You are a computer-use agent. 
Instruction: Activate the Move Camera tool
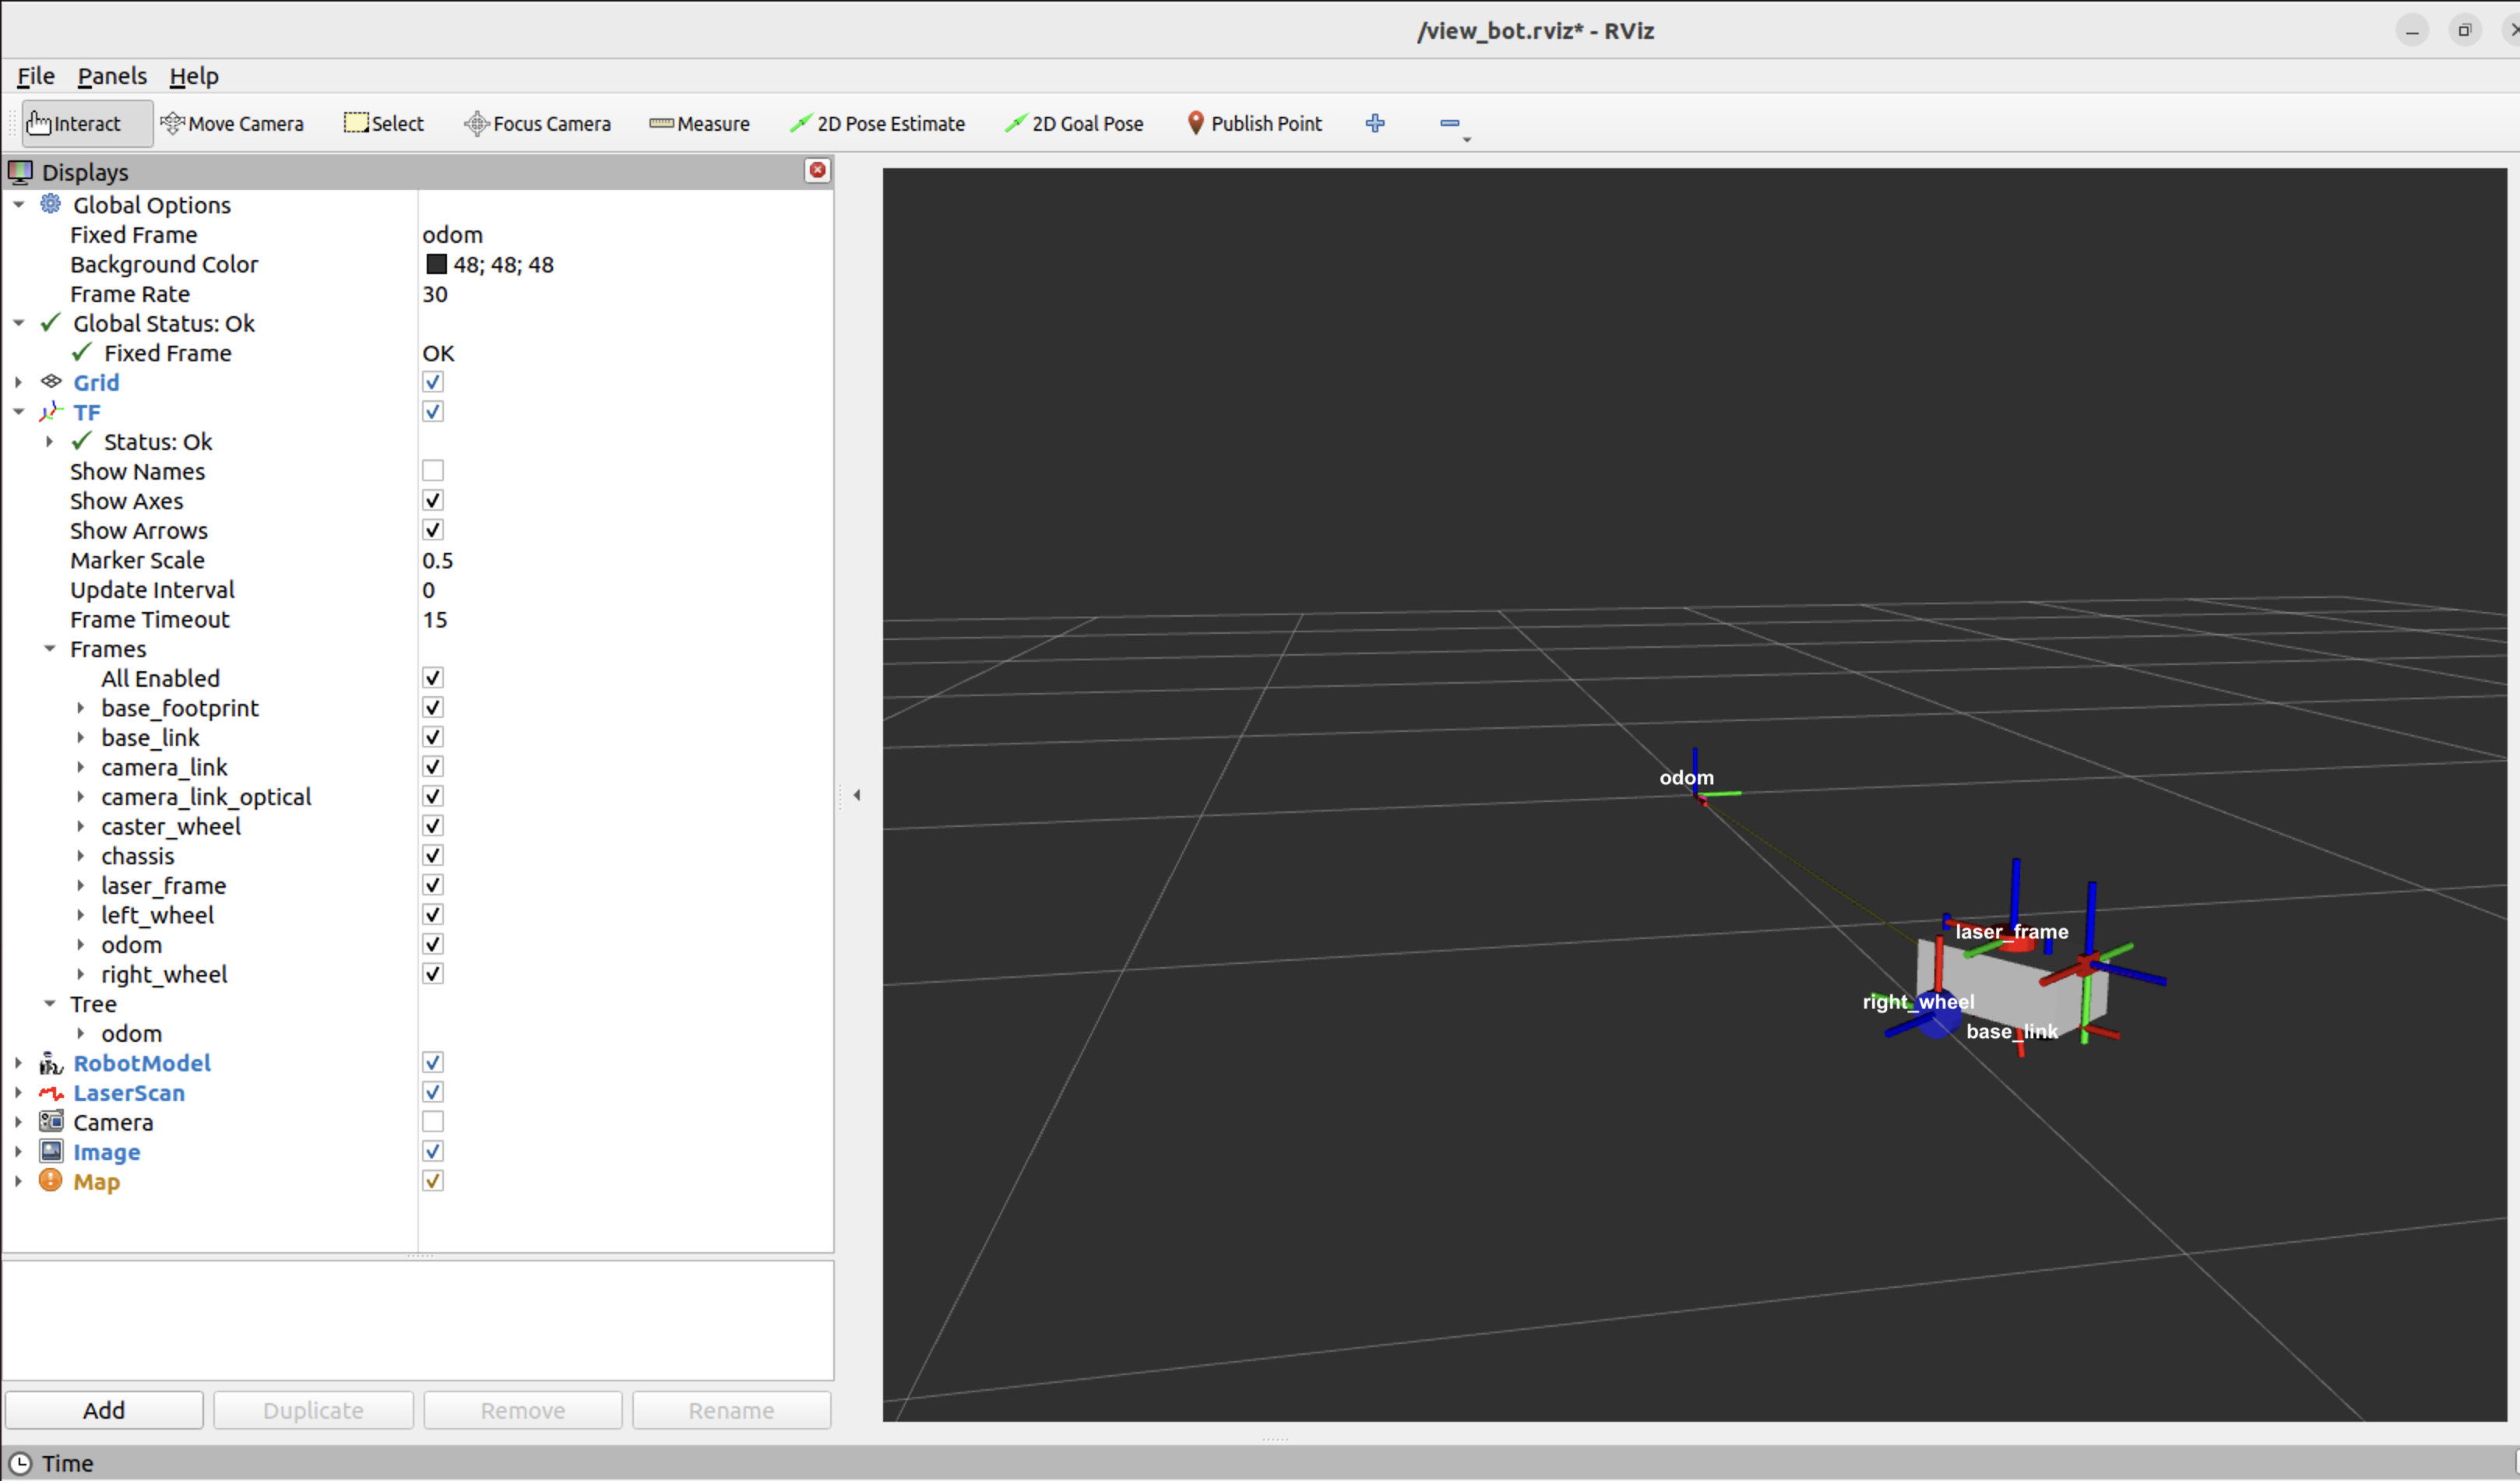tap(232, 123)
